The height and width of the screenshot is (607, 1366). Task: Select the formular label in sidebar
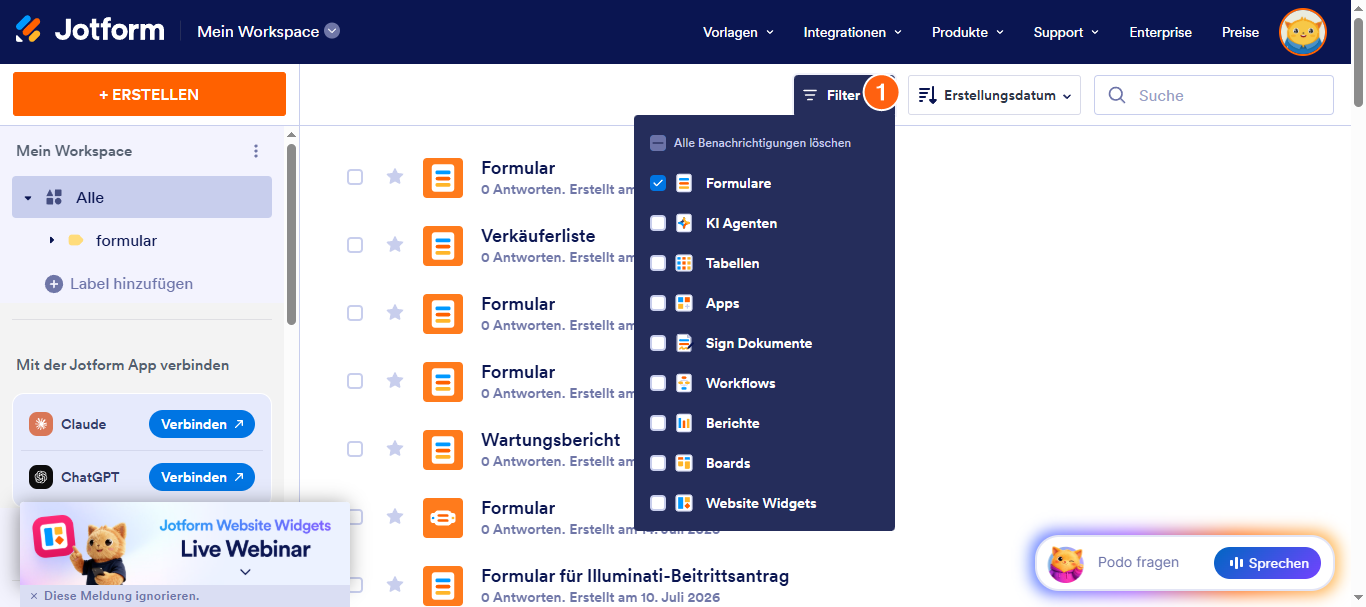(126, 240)
